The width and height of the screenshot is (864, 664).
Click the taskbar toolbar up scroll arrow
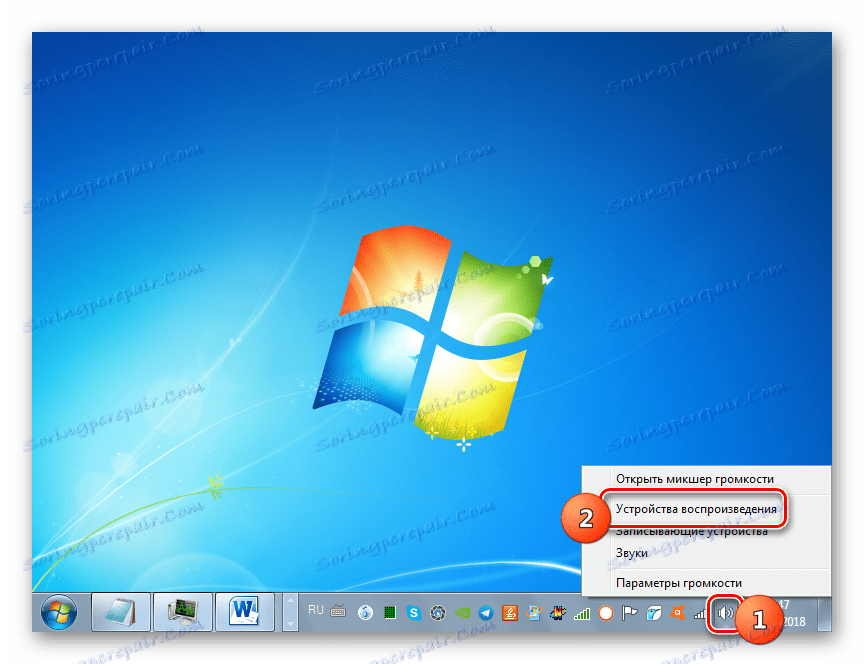coord(290,600)
